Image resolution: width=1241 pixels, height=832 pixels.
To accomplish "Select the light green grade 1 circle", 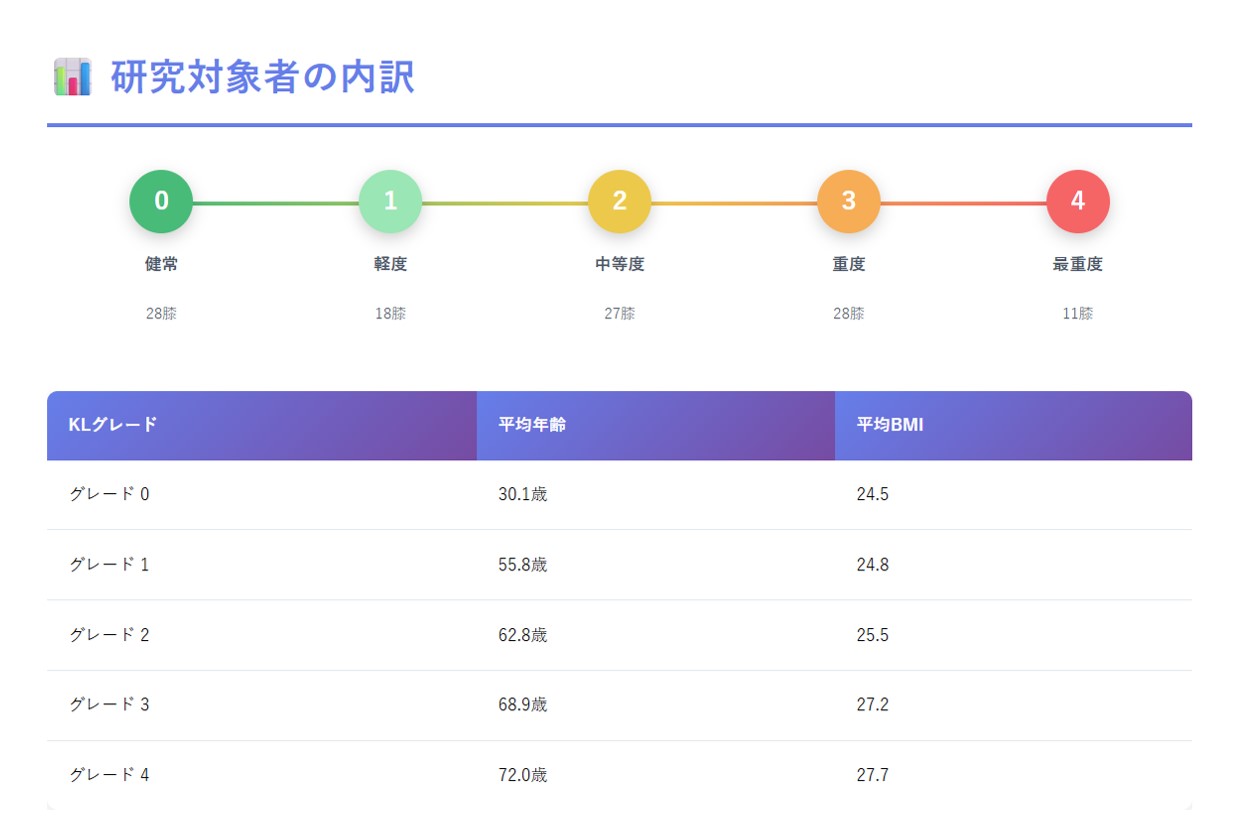I will 390,201.
